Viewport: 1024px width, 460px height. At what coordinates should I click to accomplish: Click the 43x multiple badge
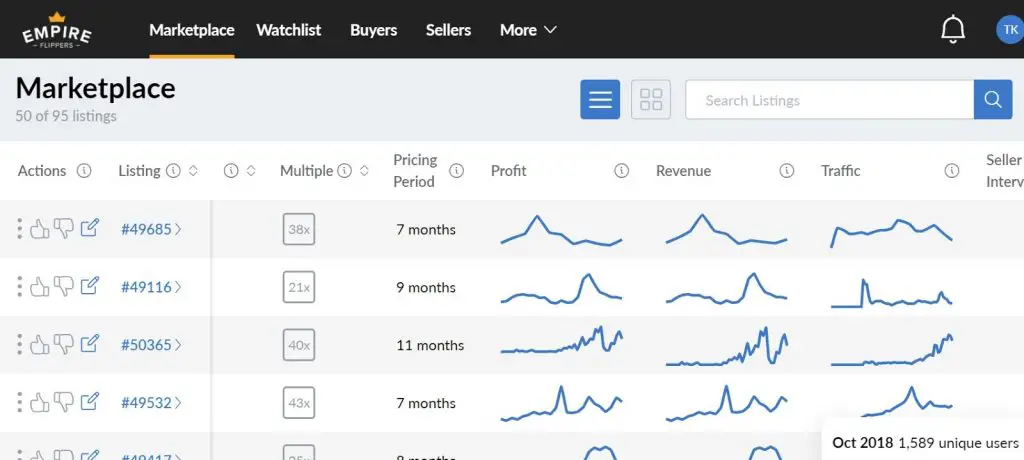(x=299, y=402)
